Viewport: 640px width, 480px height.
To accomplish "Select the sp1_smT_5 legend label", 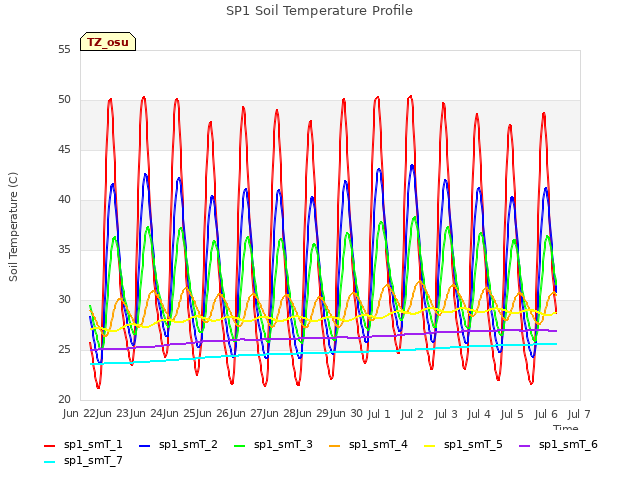I will pyautogui.click(x=473, y=444).
